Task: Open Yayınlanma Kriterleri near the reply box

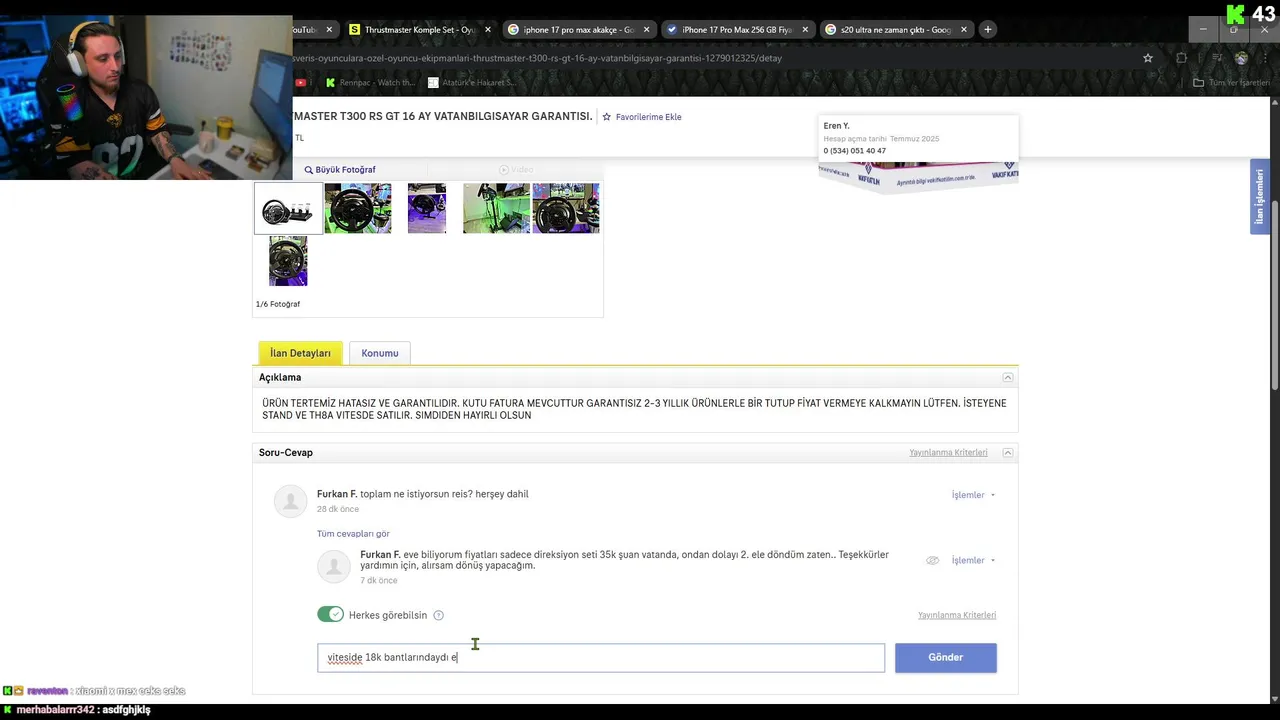Action: pos(957,615)
